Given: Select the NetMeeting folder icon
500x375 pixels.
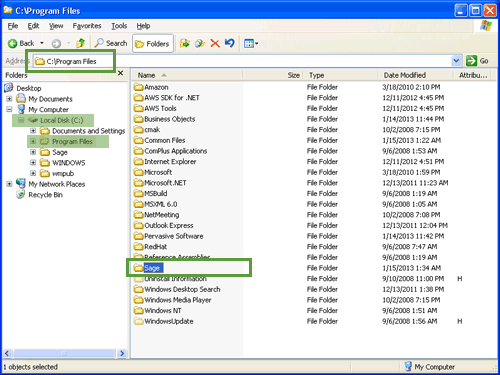Looking at the screenshot, I should [138, 215].
